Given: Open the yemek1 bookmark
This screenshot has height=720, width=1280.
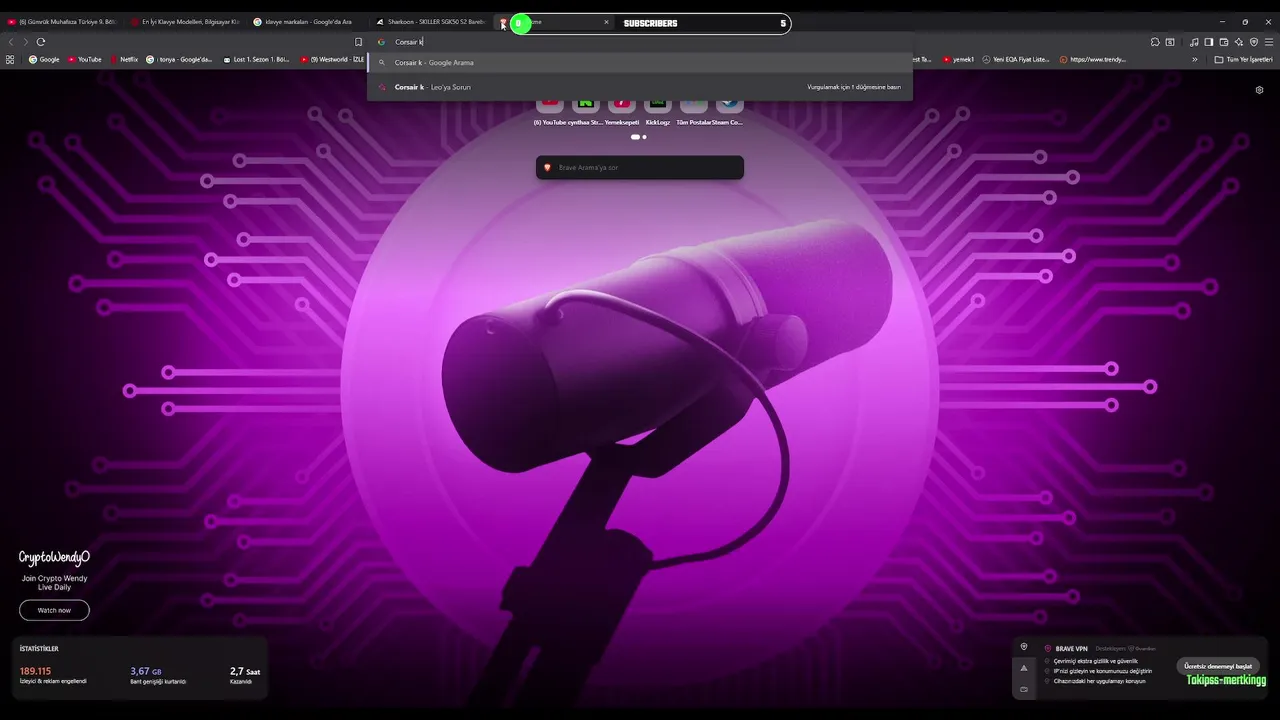Looking at the screenshot, I should pos(958,59).
